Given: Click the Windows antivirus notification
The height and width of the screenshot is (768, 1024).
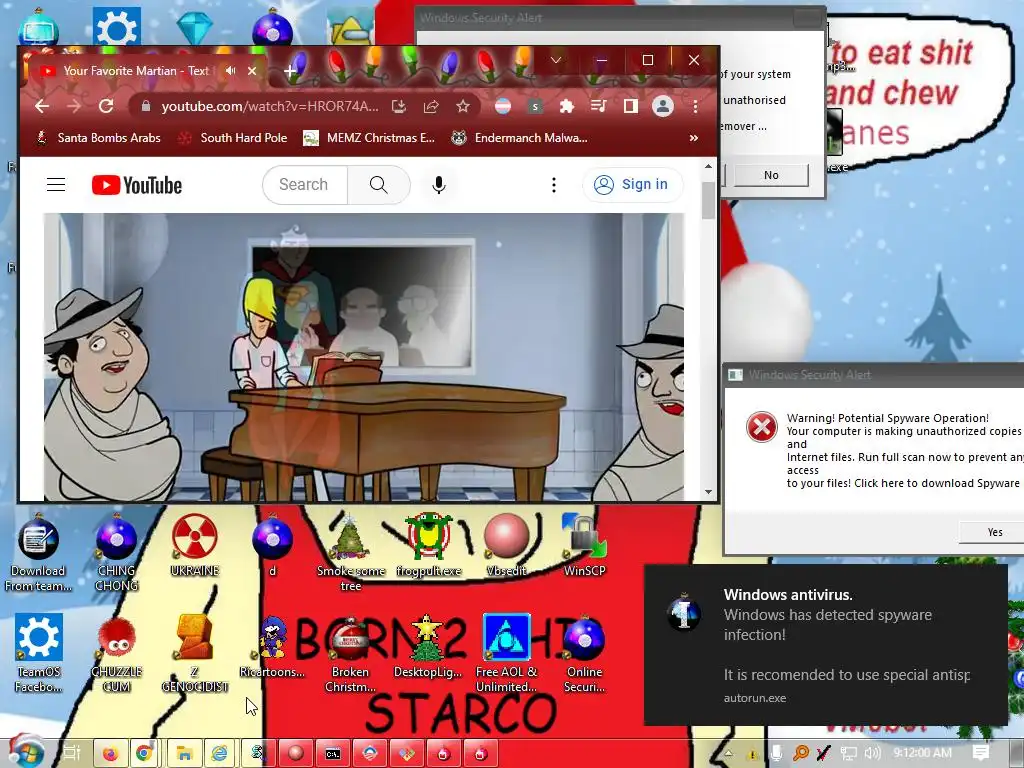Looking at the screenshot, I should 825,645.
